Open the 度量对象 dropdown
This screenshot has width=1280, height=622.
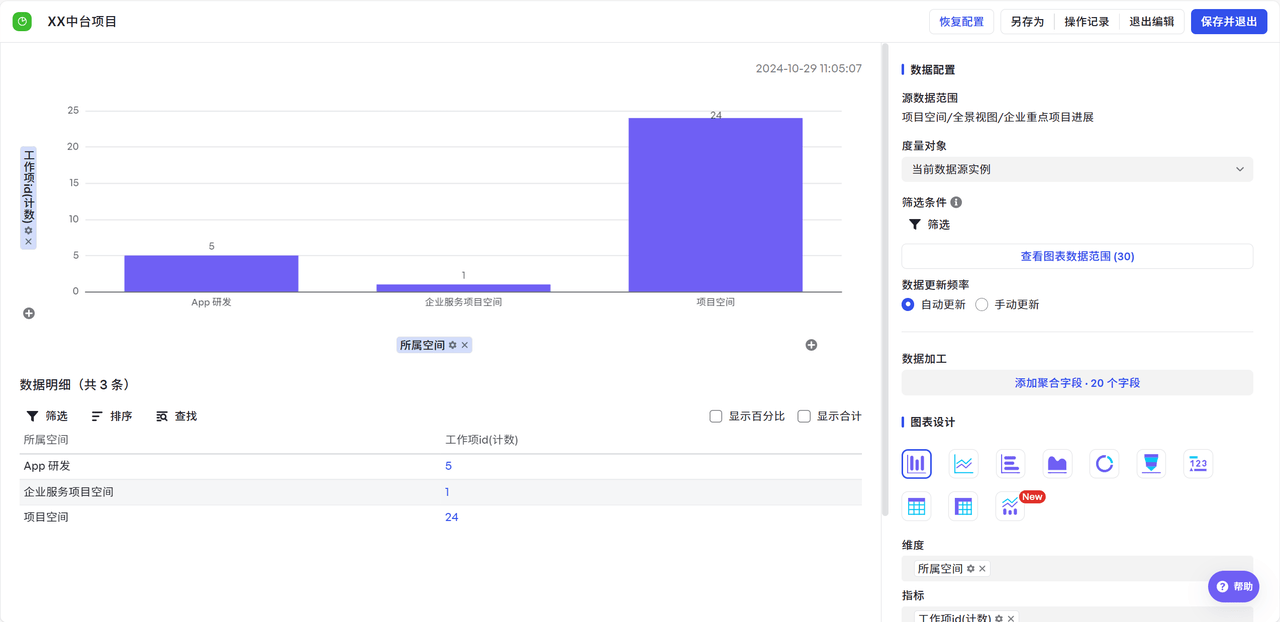(1077, 169)
